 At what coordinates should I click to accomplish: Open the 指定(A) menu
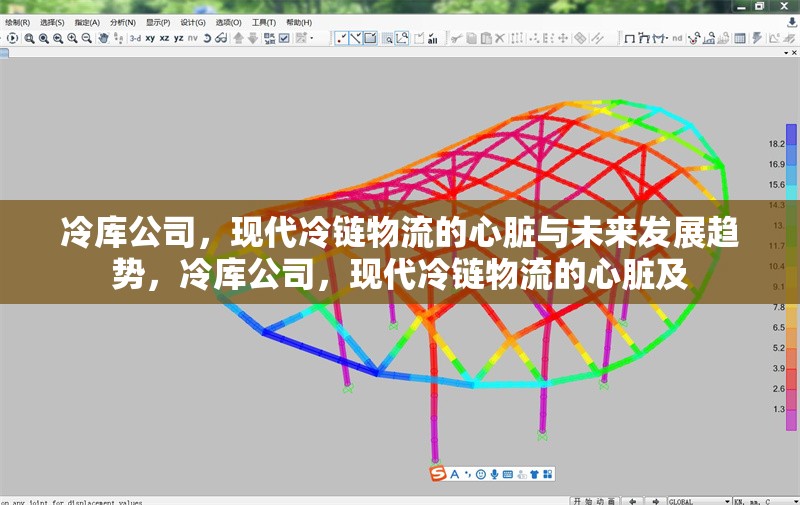tap(87, 22)
